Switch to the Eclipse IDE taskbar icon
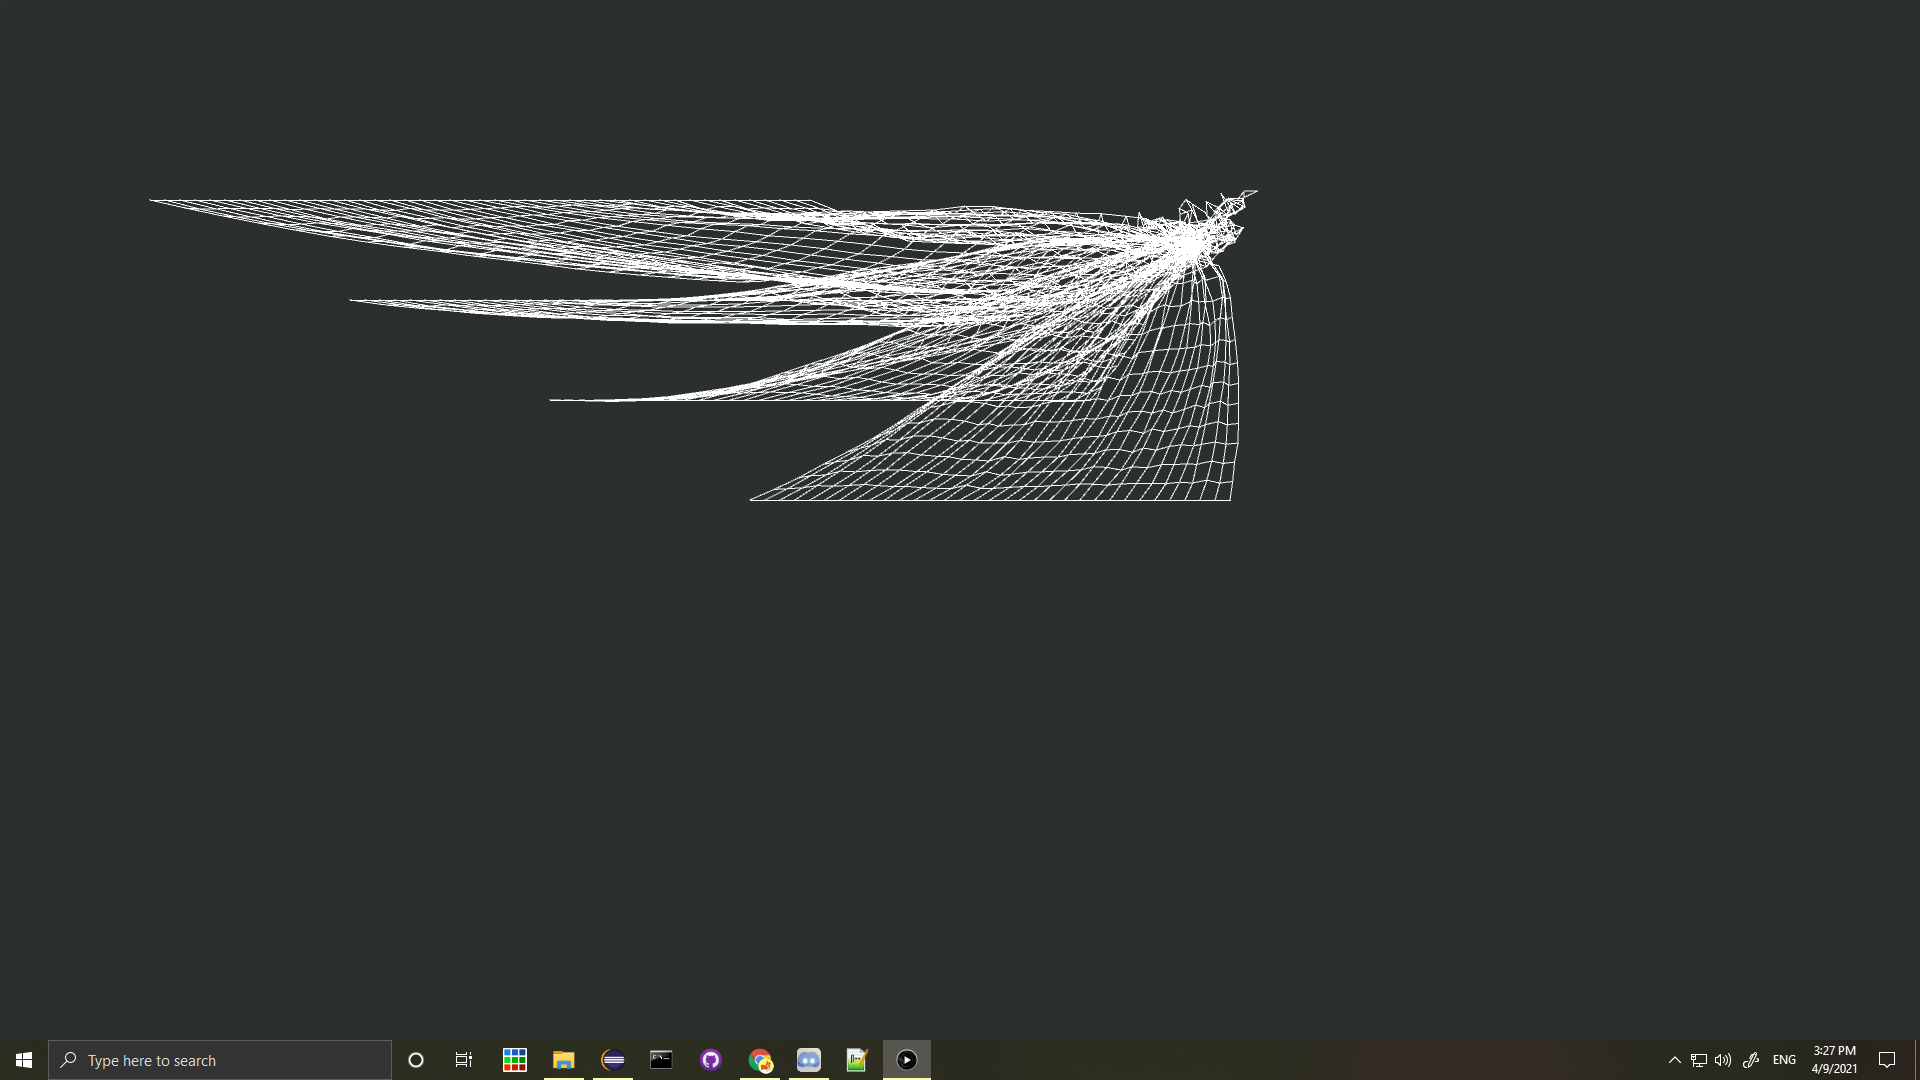1920x1080 pixels. tap(613, 1060)
